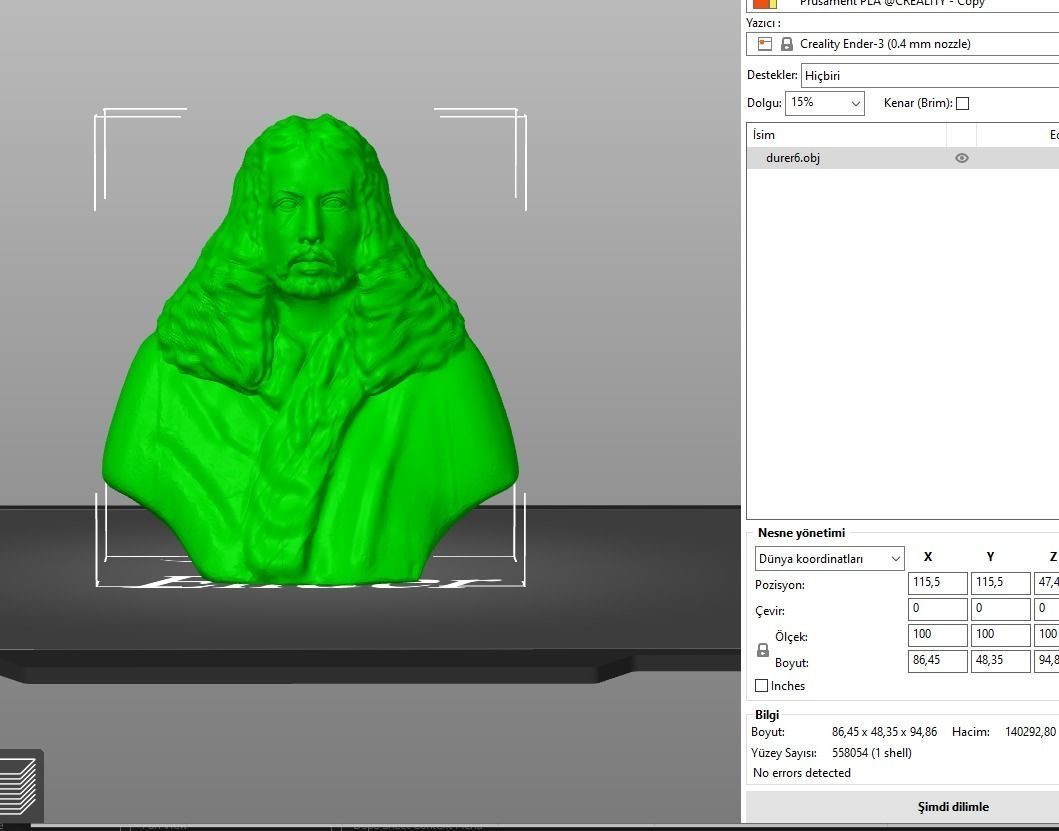
Task: Enable the Kenar (Brim) checkbox
Action: tap(962, 103)
